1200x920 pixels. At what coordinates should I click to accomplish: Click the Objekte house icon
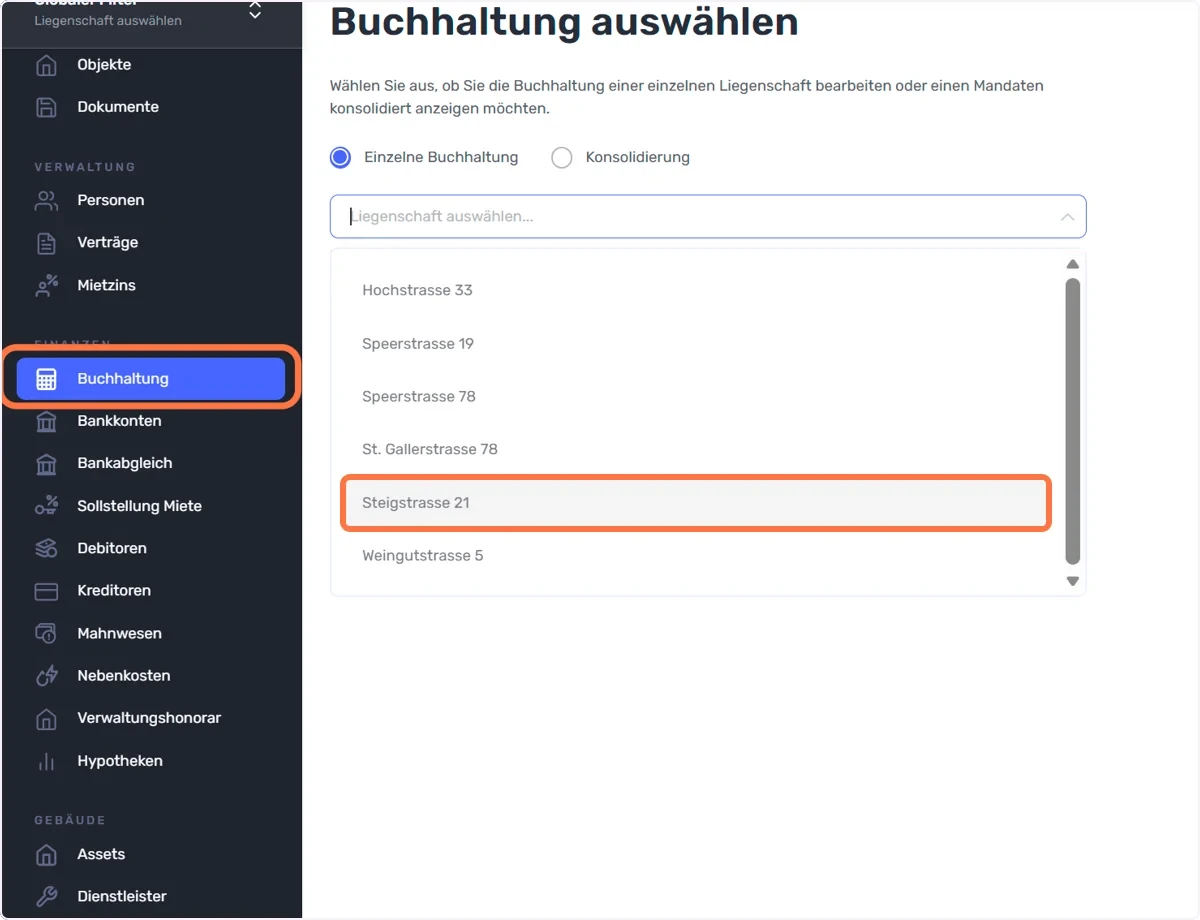tap(46, 65)
